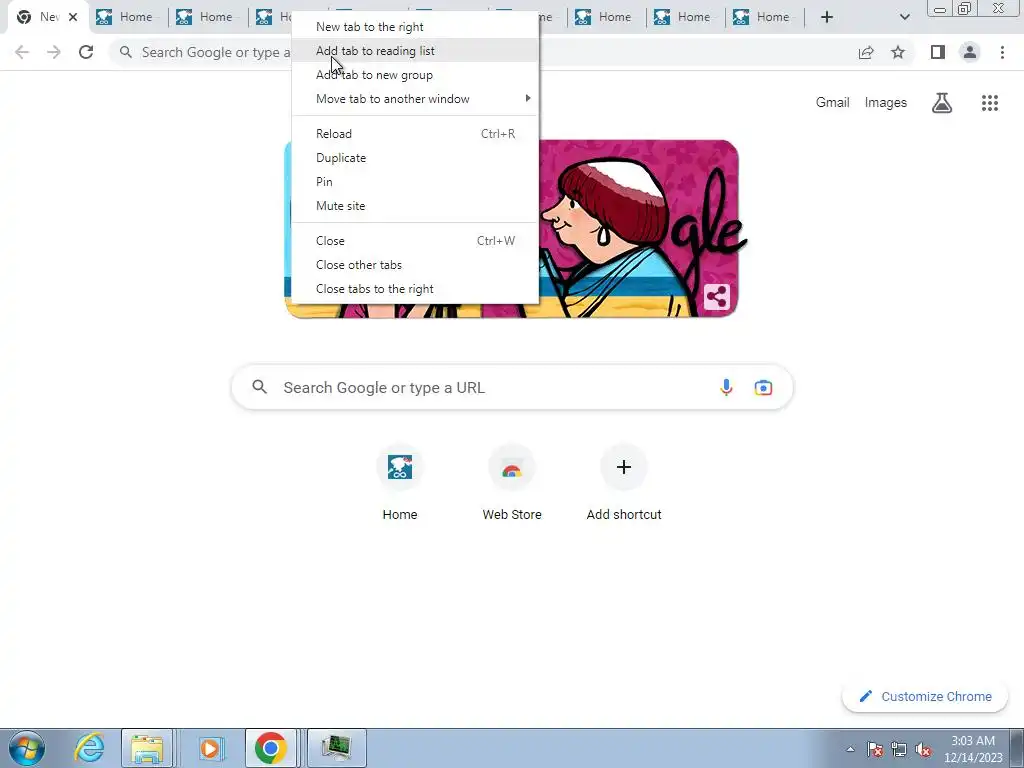The width and height of the screenshot is (1024, 768).
Task: Open the Home shortcut tile
Action: click(400, 483)
